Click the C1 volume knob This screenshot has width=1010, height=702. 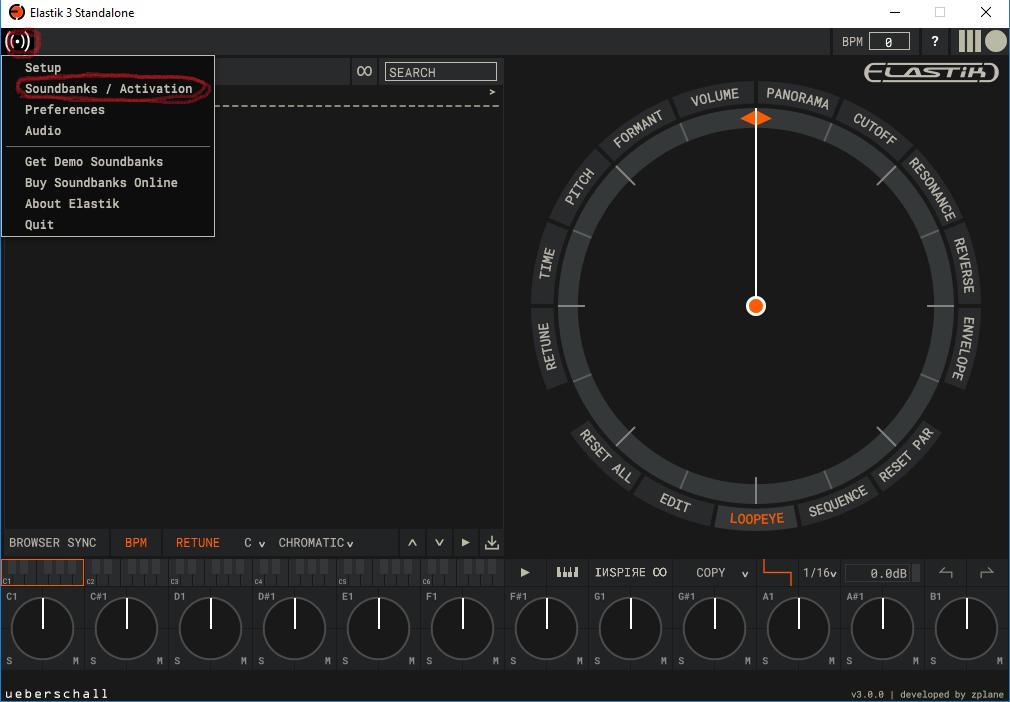43,628
